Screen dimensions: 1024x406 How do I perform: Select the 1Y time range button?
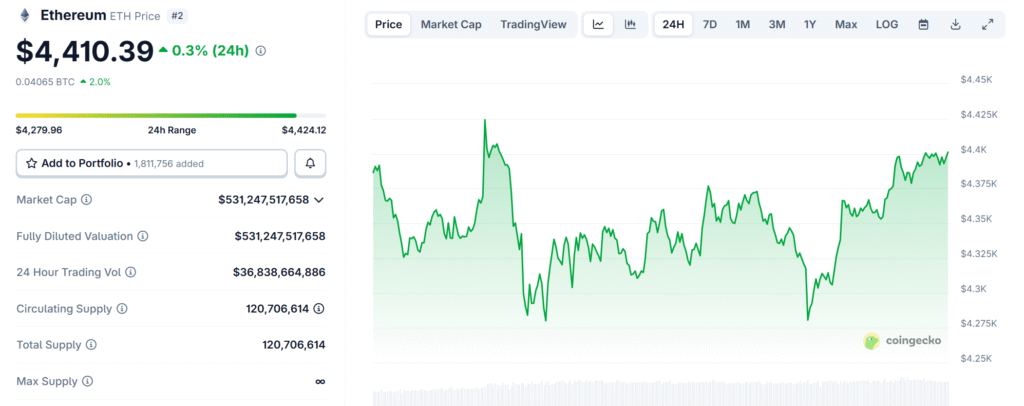(x=810, y=24)
